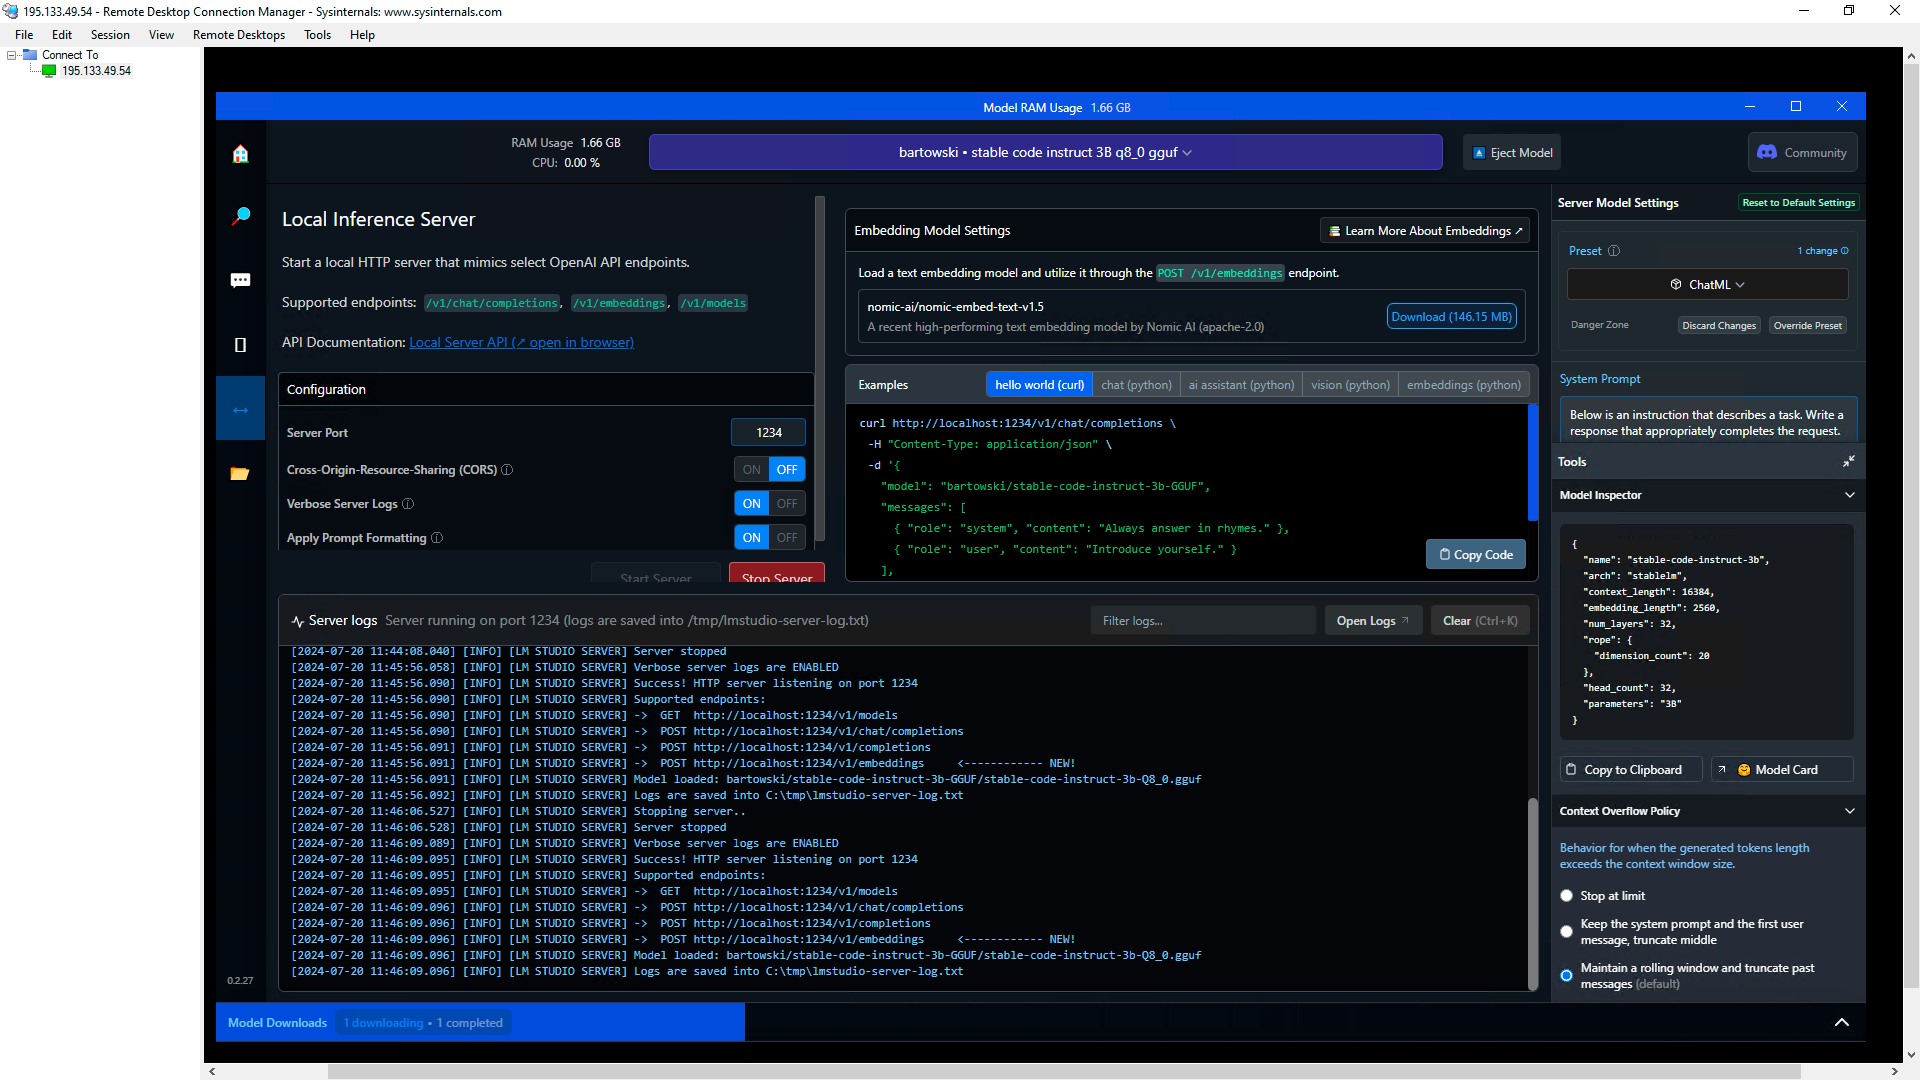Click the LM Studio home icon
The image size is (1920, 1080).
point(240,152)
